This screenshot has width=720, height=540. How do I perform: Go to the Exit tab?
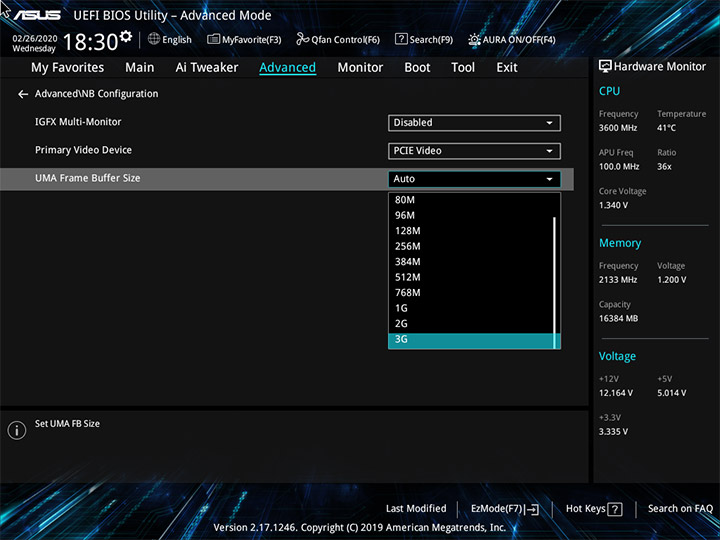(x=507, y=68)
